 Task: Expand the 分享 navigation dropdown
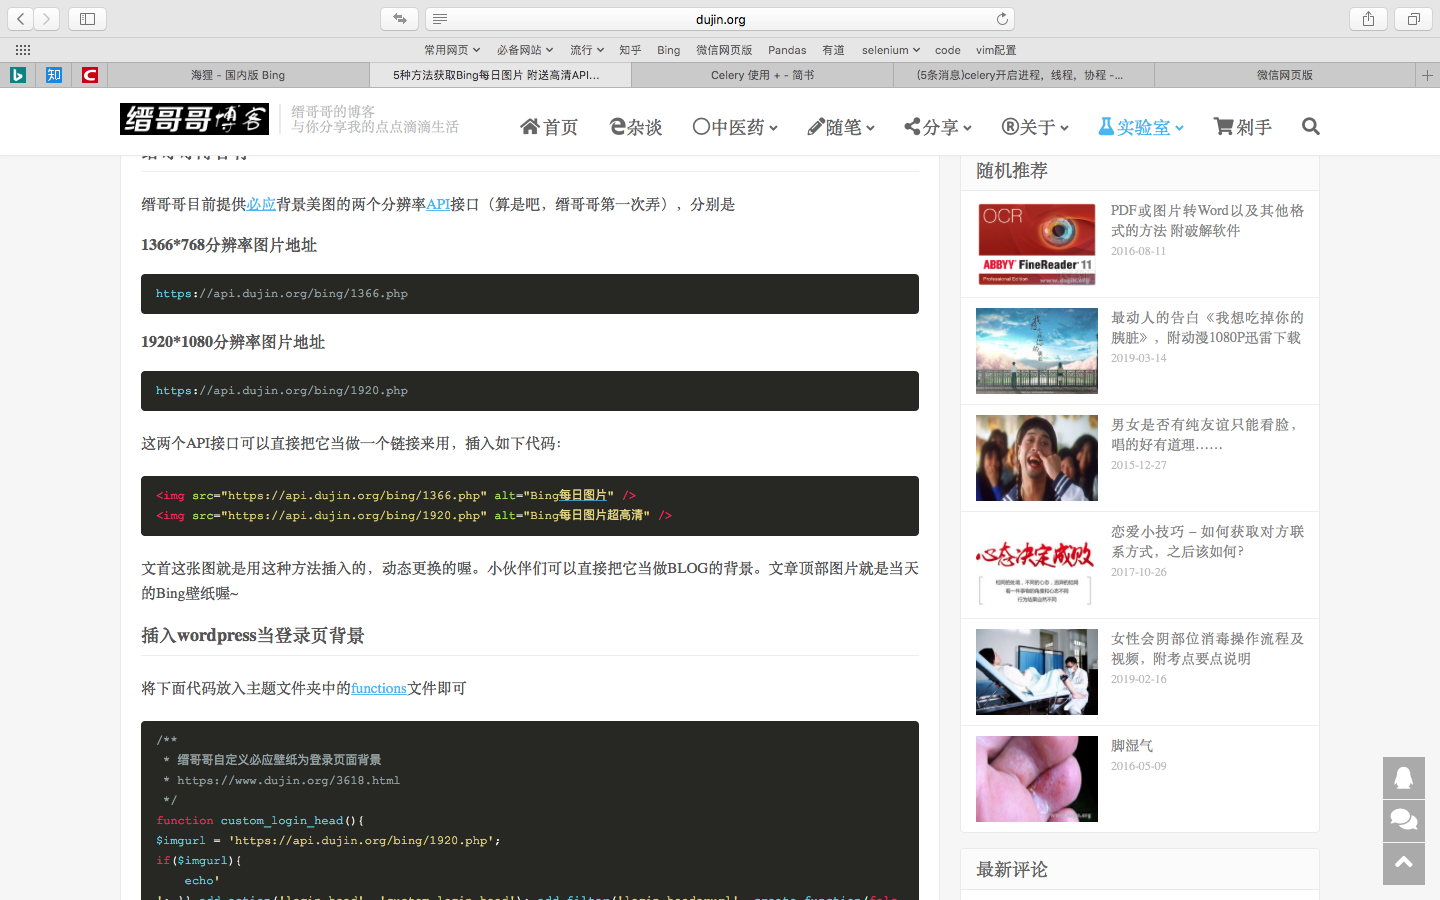pos(938,127)
